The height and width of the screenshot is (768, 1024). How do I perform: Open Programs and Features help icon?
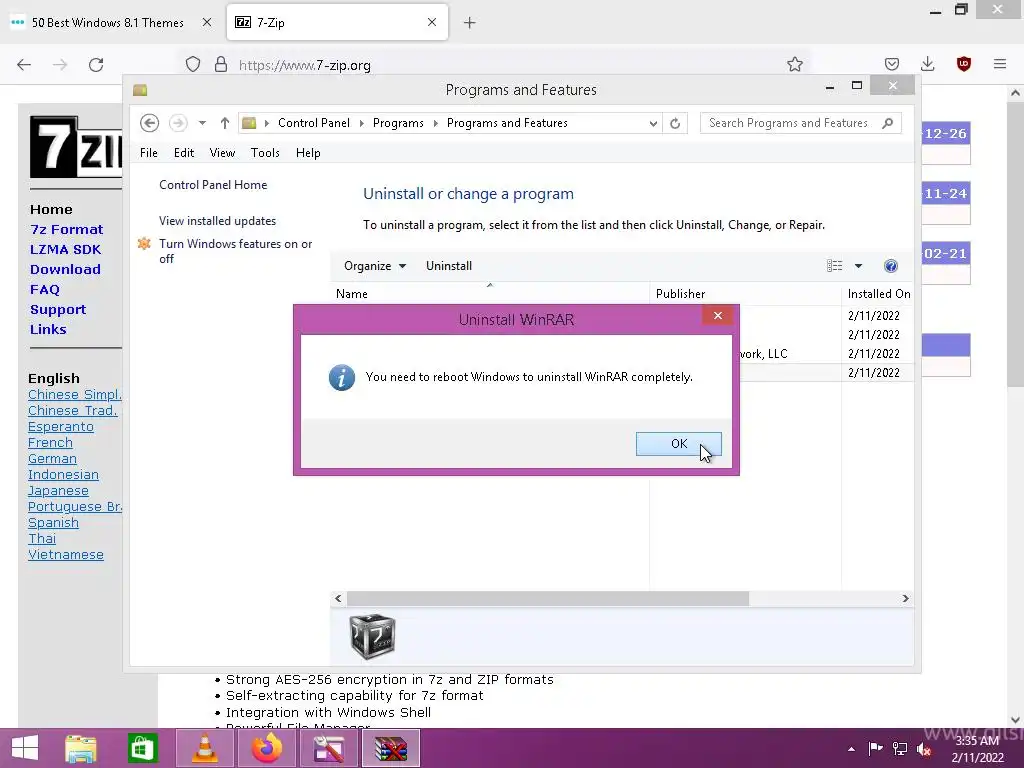click(891, 266)
